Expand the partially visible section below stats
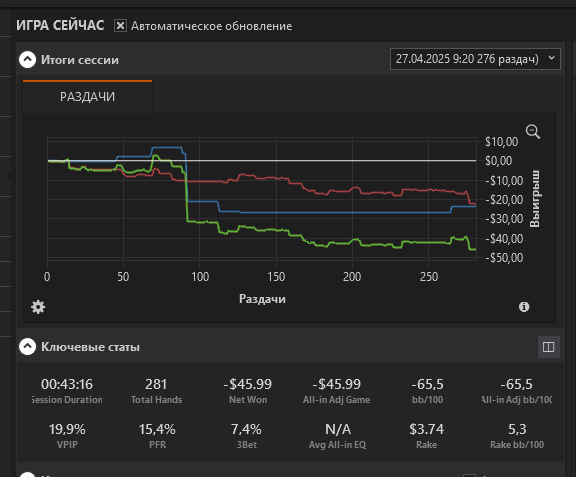 coord(28,474)
